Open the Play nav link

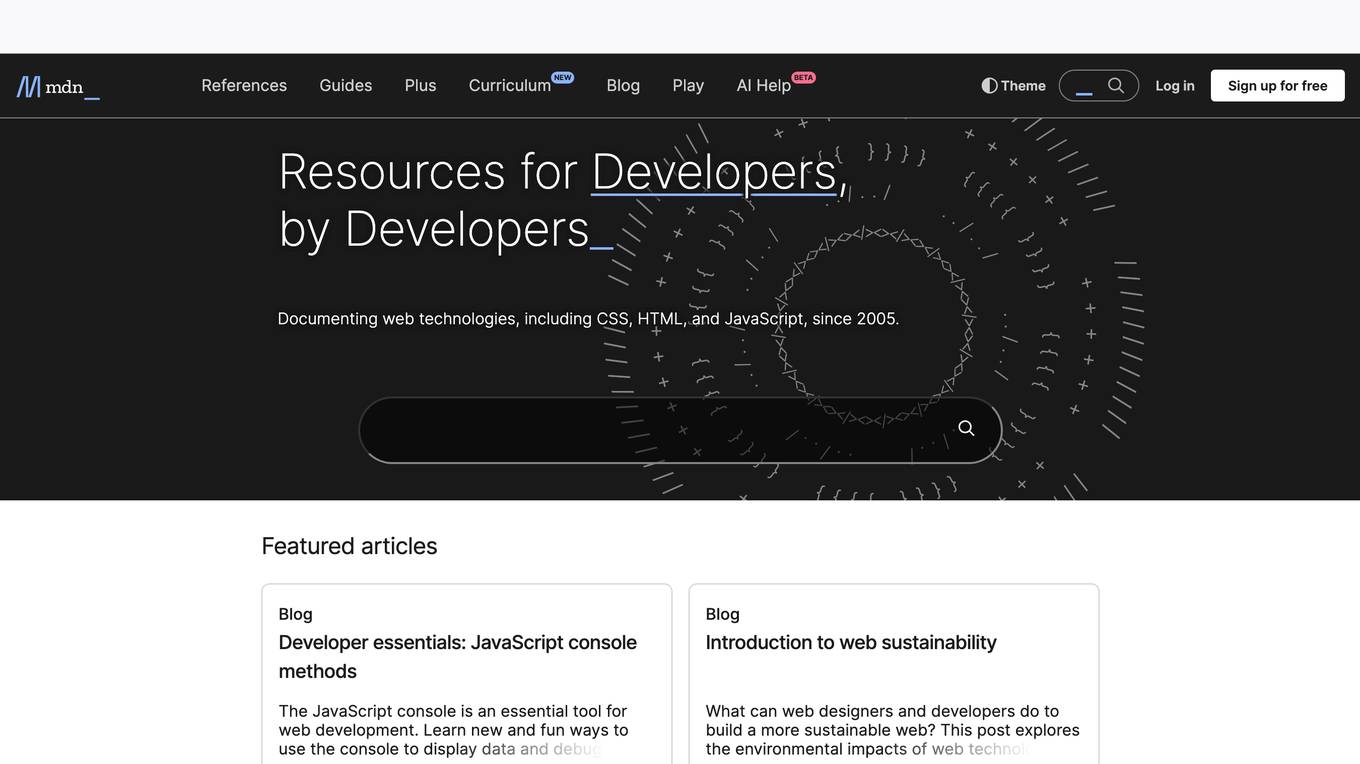[x=688, y=86]
